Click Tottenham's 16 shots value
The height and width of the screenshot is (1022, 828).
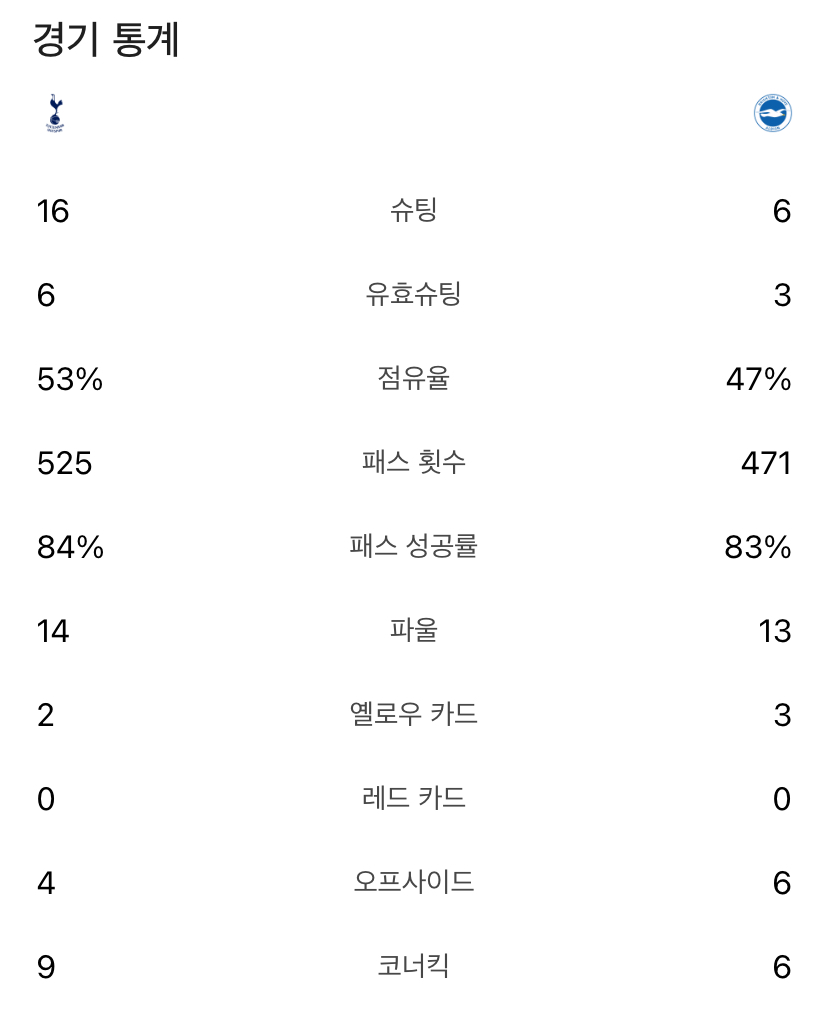[x=53, y=212]
